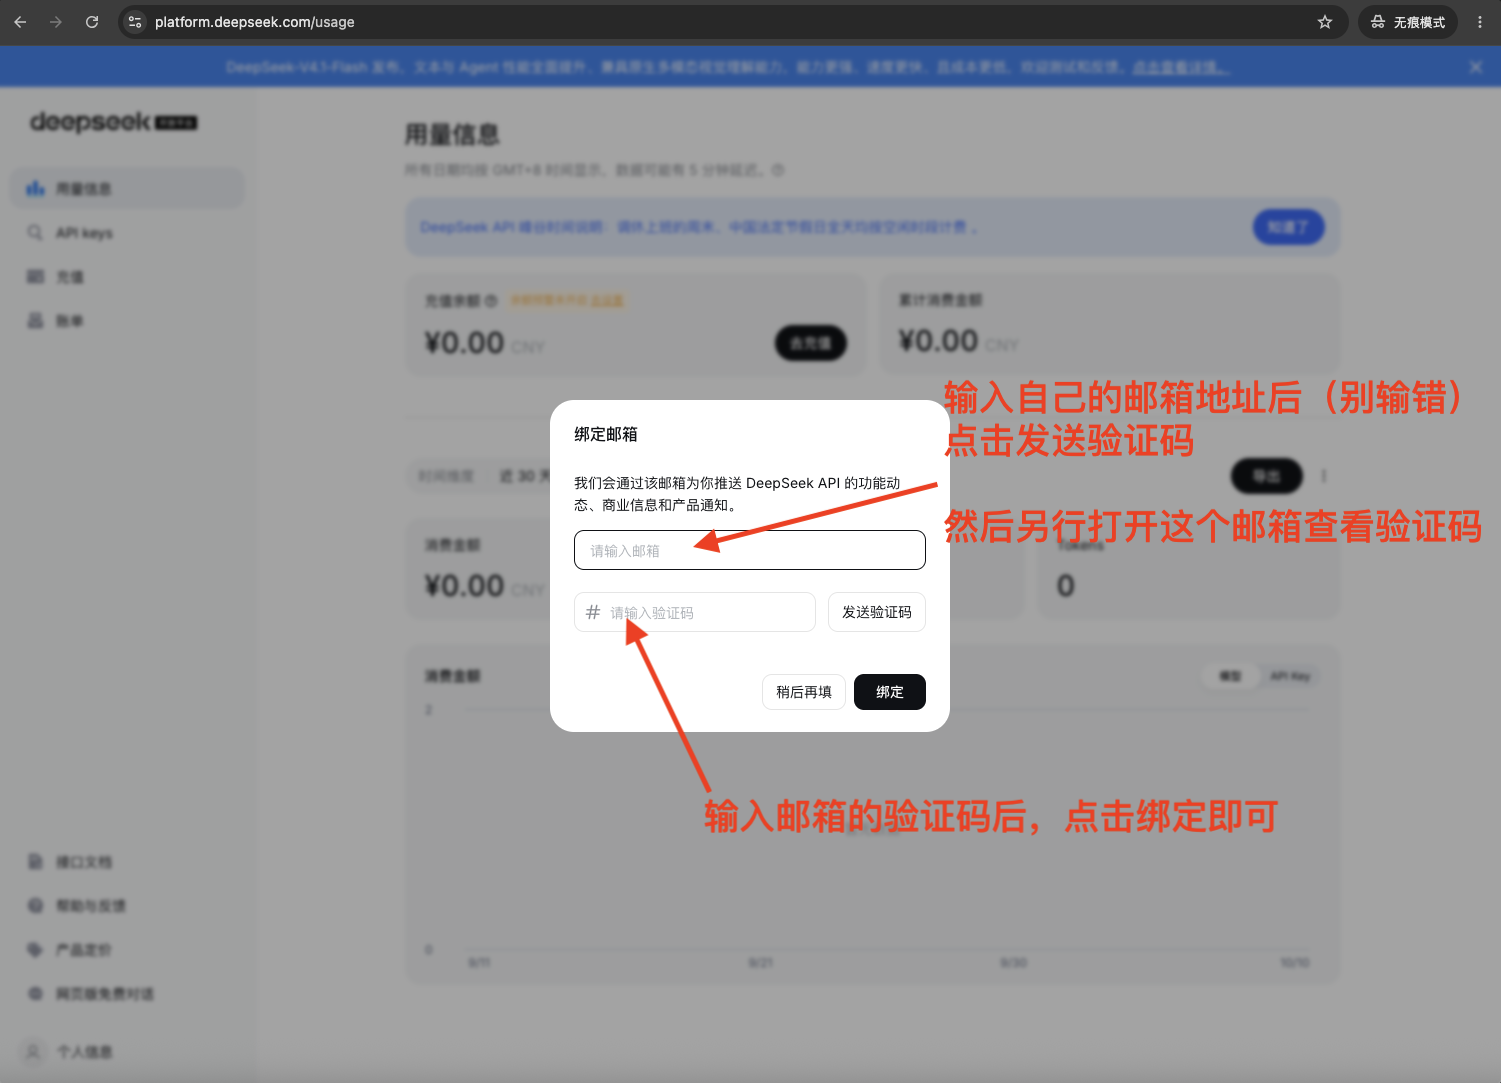The width and height of the screenshot is (1501, 1083).
Task: Open the Chrome three-dot menu
Action: click(1480, 22)
